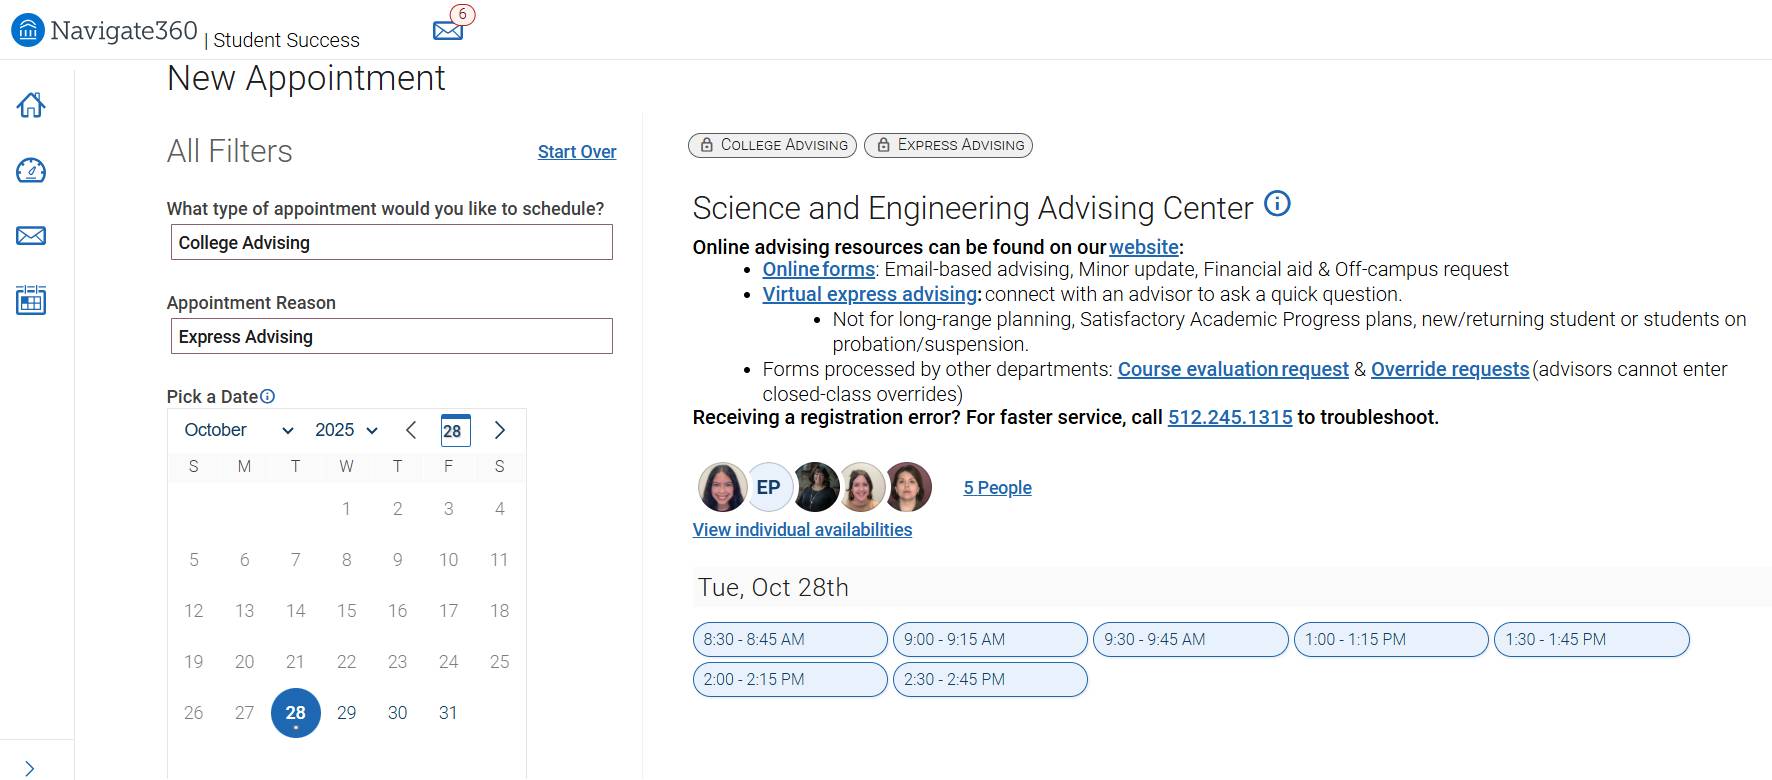
Task: Go to previous month in calendar
Action: click(x=411, y=430)
